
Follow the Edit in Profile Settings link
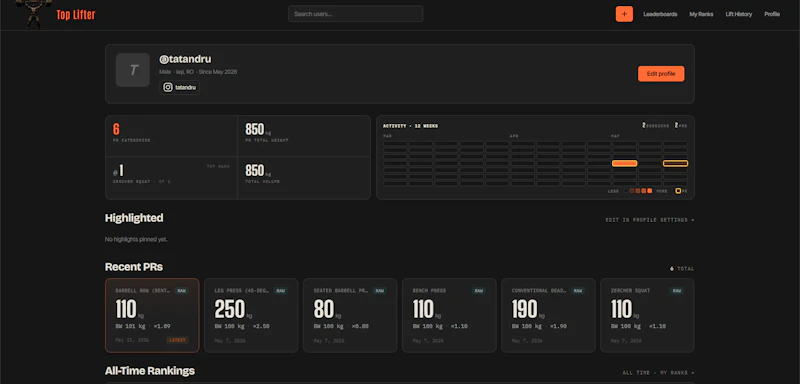649,220
